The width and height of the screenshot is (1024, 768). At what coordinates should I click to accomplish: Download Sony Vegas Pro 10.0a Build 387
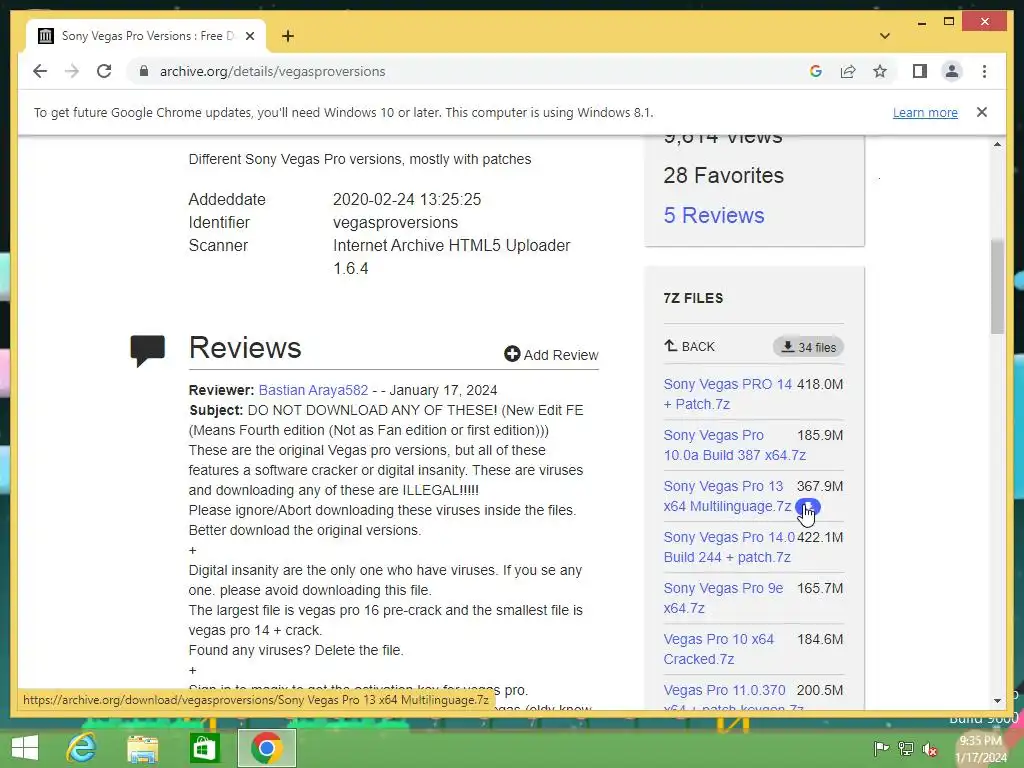tap(735, 445)
